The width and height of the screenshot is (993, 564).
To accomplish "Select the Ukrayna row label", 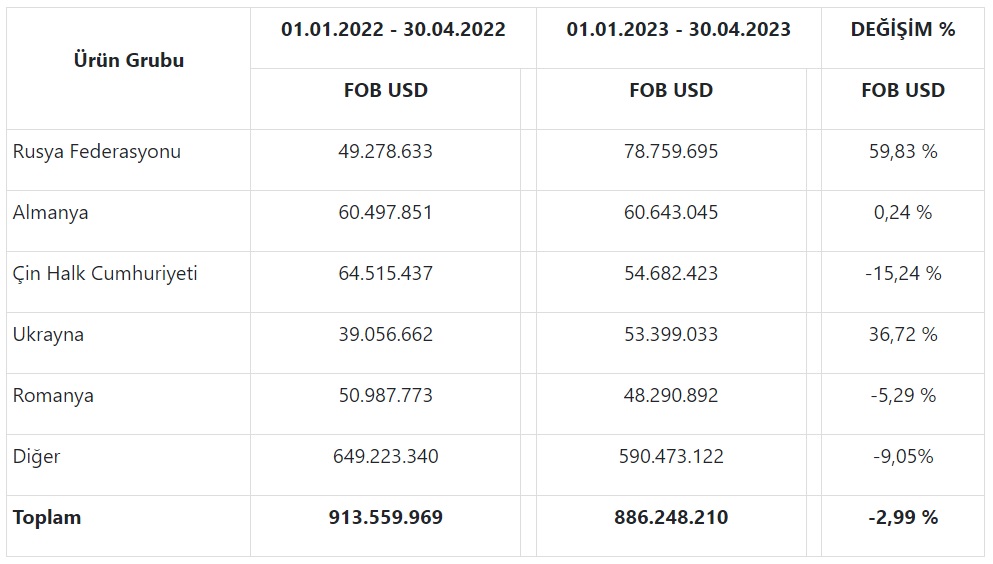I will click(x=48, y=334).
